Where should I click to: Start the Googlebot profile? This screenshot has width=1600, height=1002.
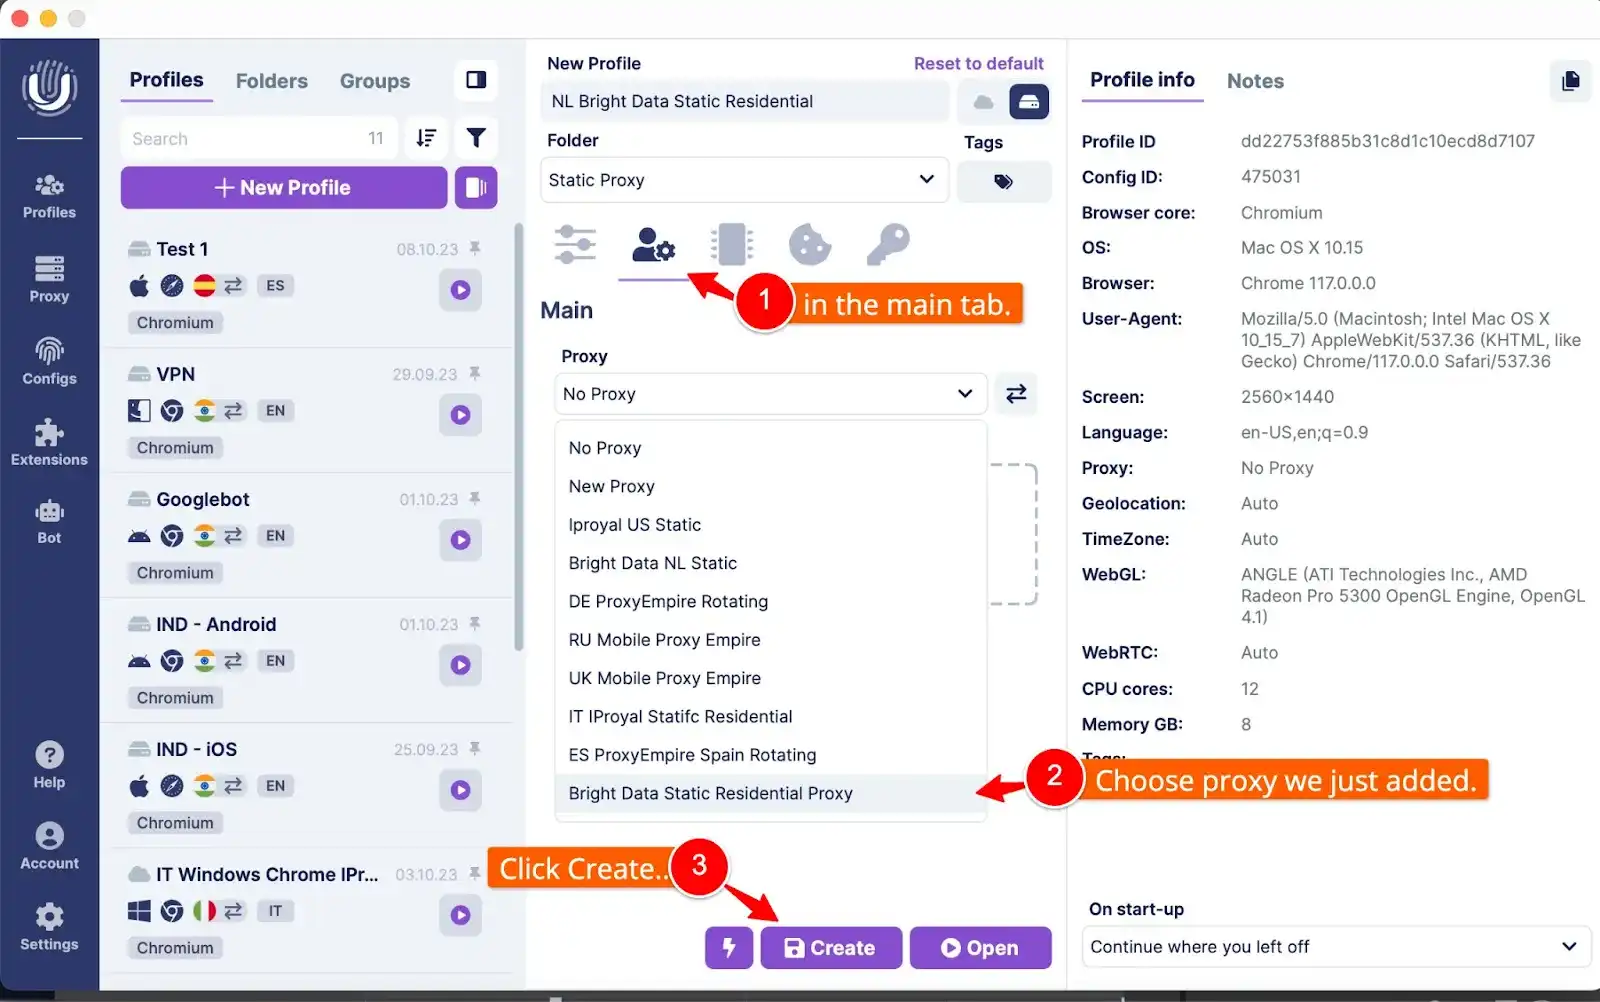coord(460,540)
